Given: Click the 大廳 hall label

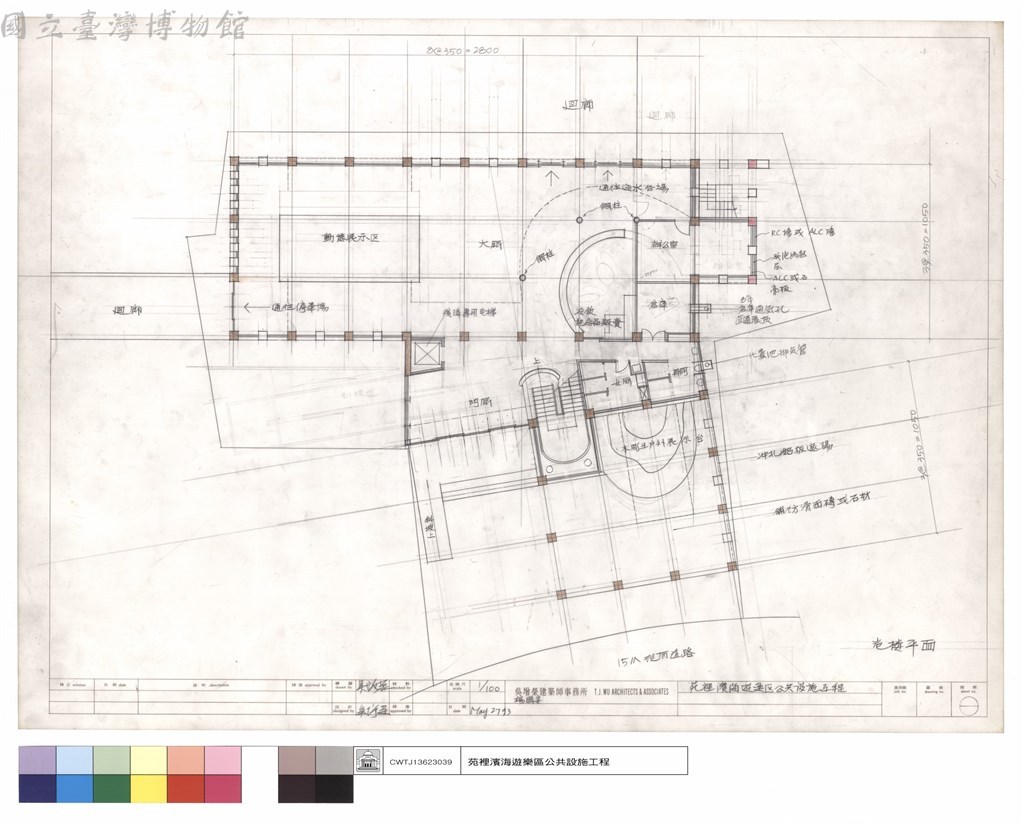Looking at the screenshot, I should pyautogui.click(x=489, y=243).
